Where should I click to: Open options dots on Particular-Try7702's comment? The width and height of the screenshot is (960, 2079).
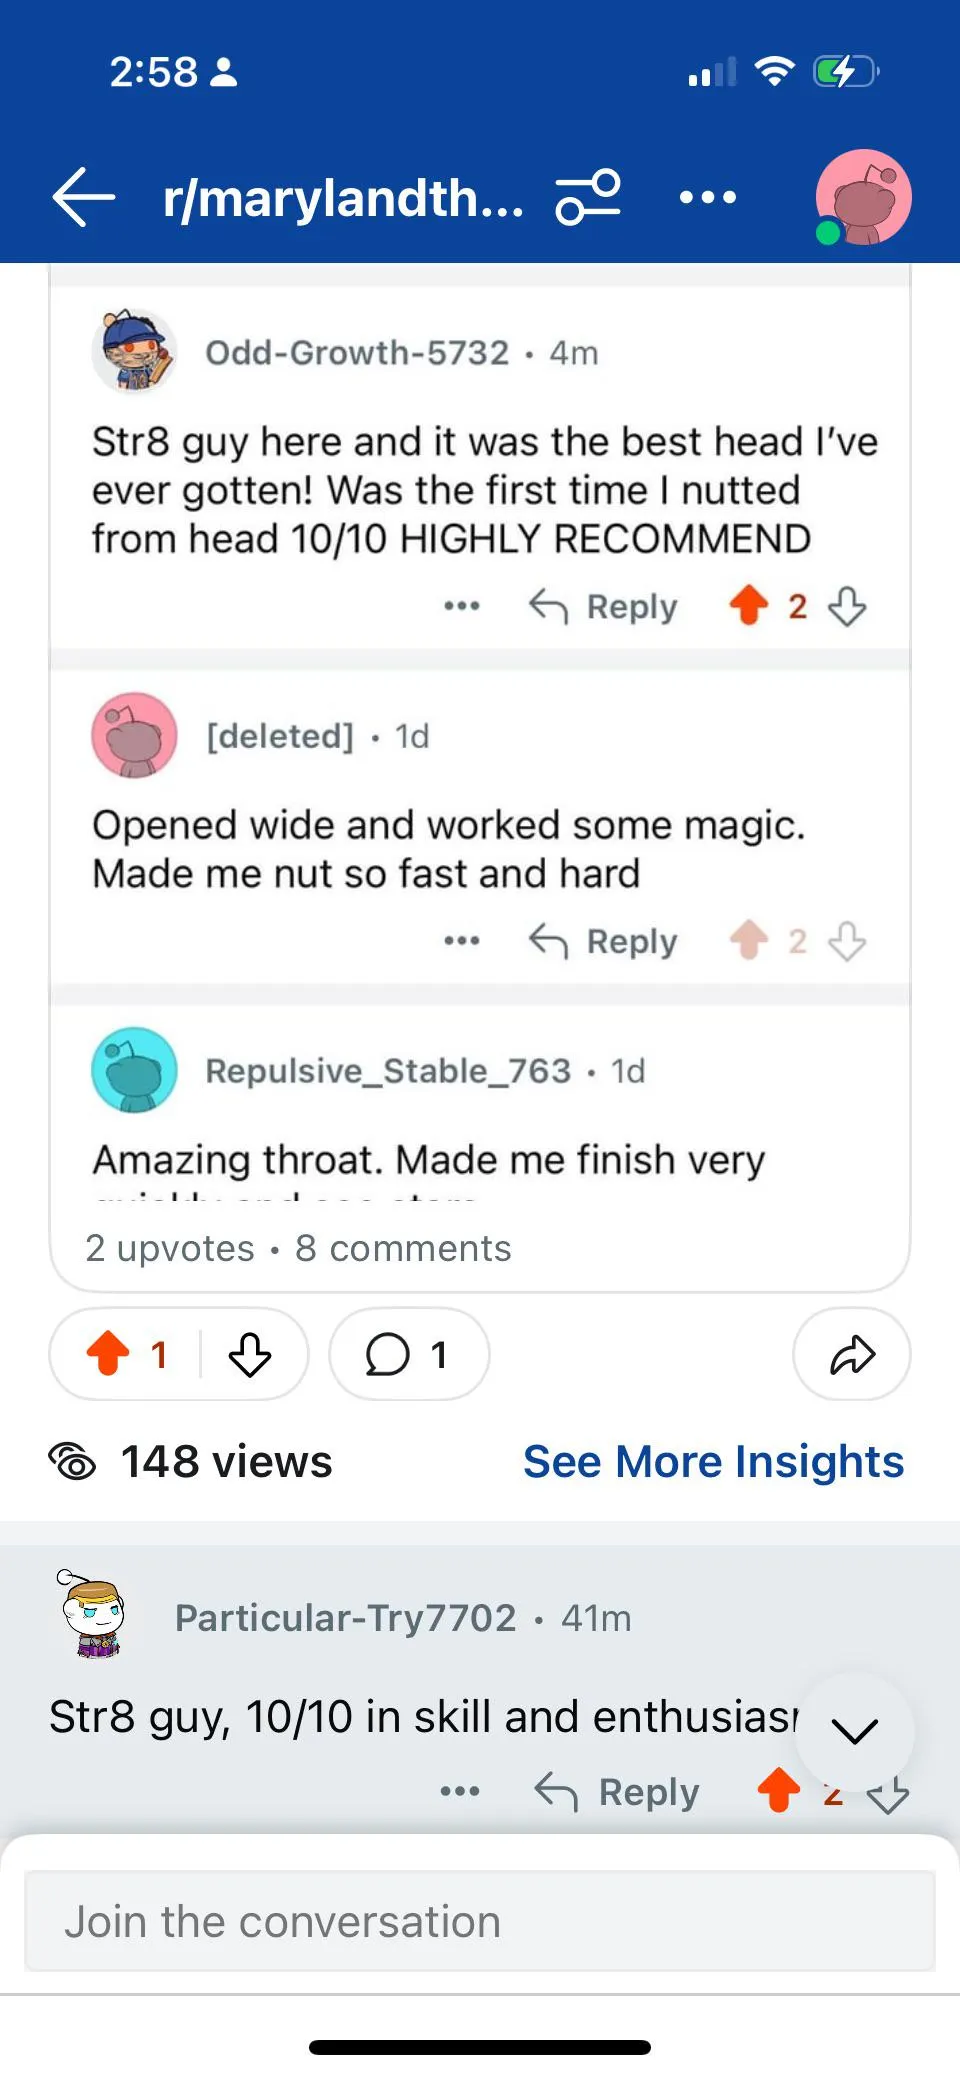coord(459,1791)
